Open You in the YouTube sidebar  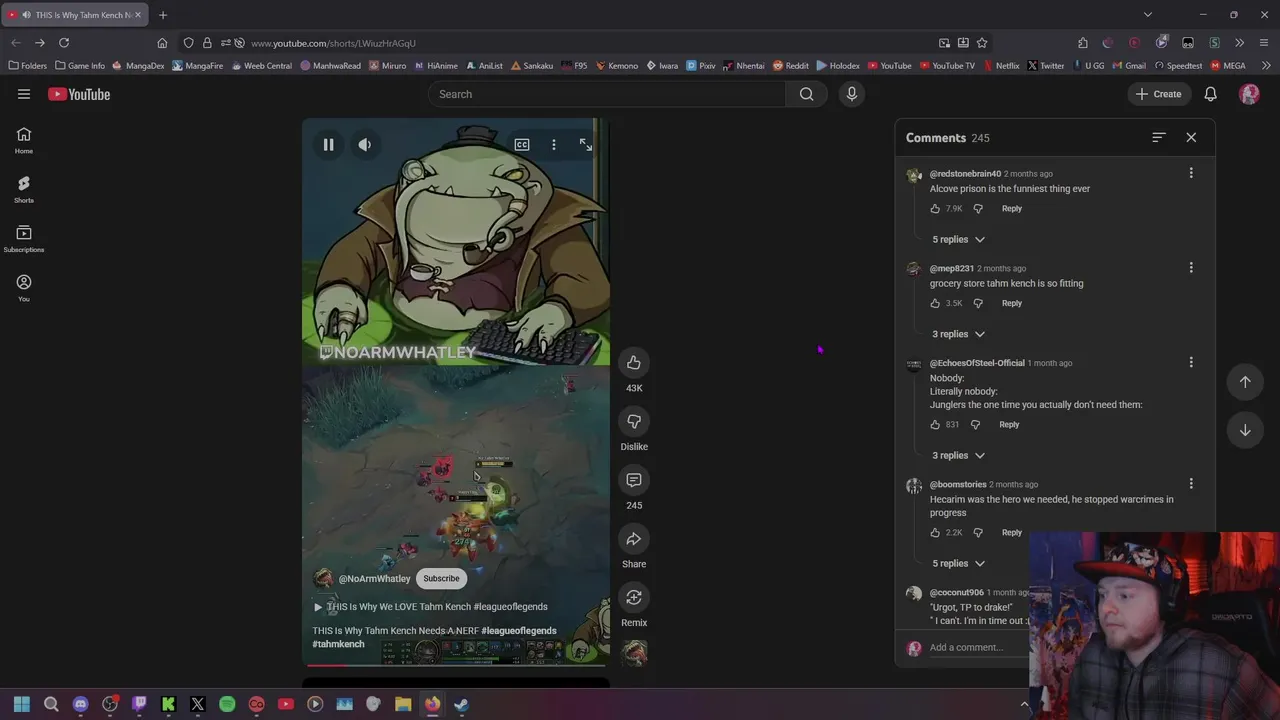pos(24,288)
